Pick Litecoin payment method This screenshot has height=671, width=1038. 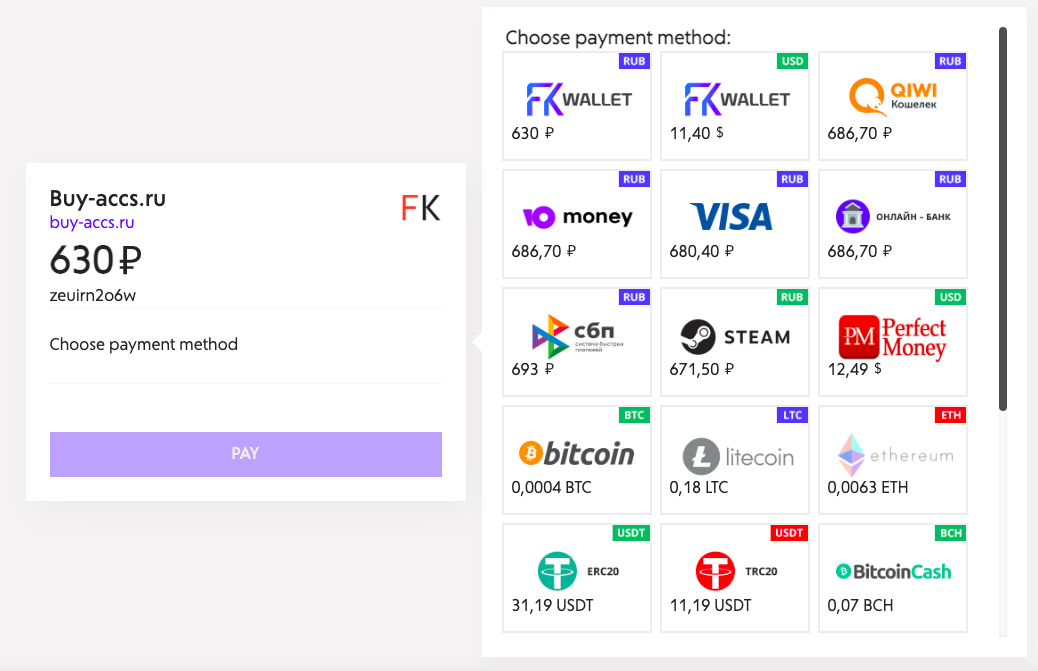[x=735, y=460]
